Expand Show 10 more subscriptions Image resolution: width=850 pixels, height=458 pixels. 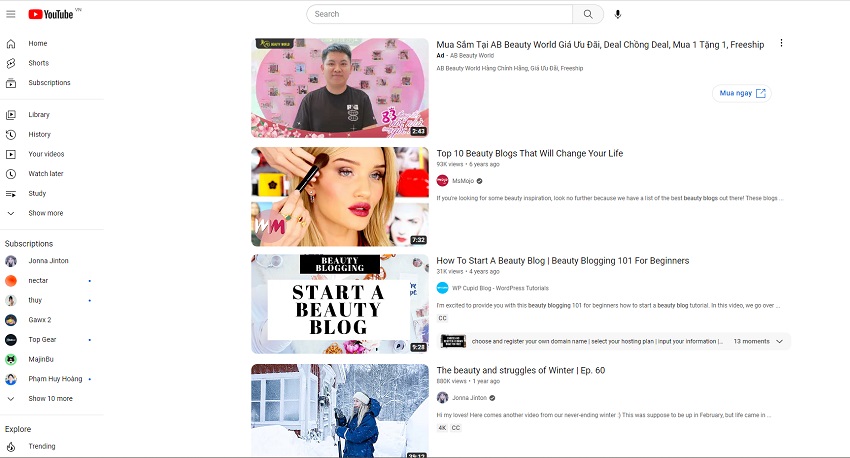(x=51, y=399)
